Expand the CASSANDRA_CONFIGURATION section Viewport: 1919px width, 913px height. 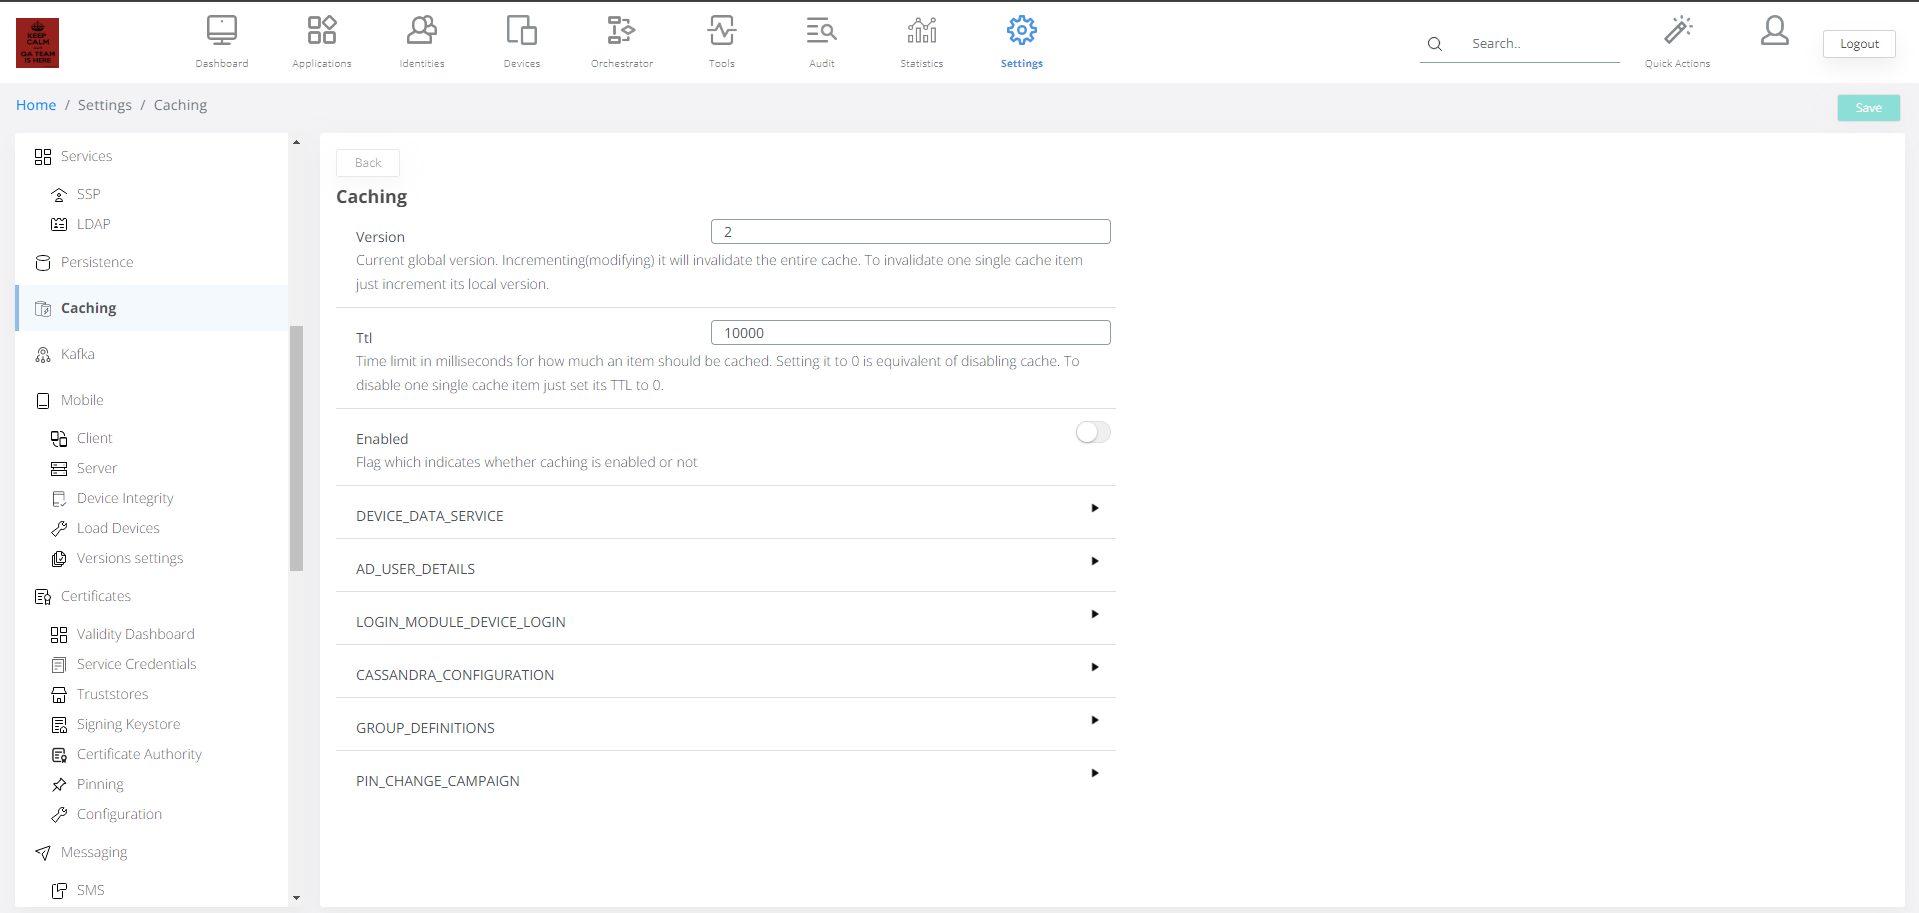1094,667
